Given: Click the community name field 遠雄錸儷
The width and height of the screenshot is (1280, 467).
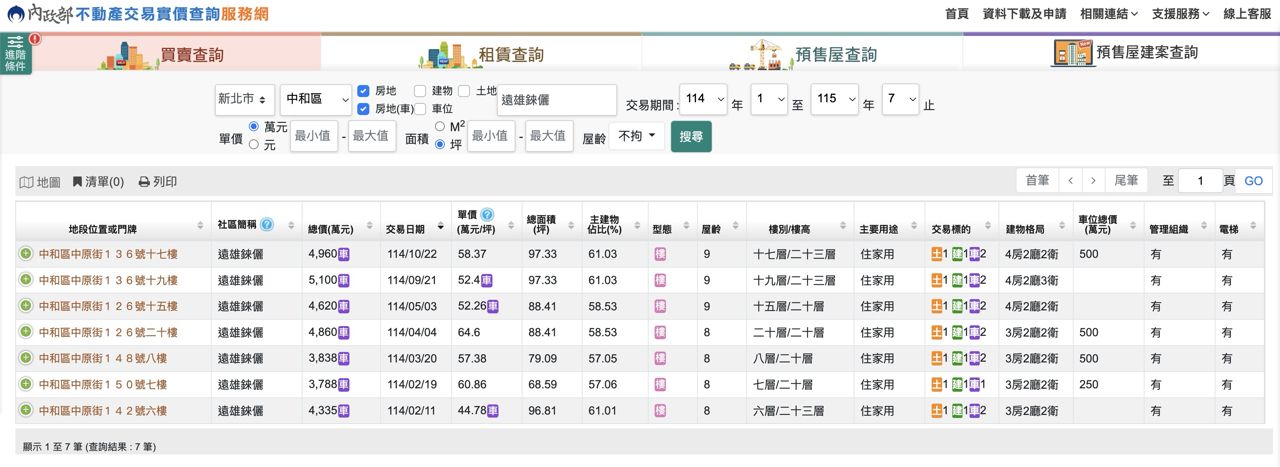Looking at the screenshot, I should [556, 100].
